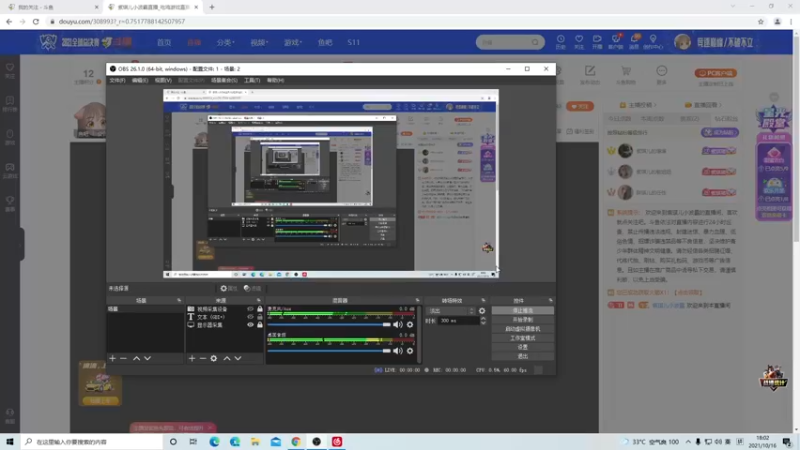Click the start virtual camera button
The image size is (800, 450).
coord(522,329)
